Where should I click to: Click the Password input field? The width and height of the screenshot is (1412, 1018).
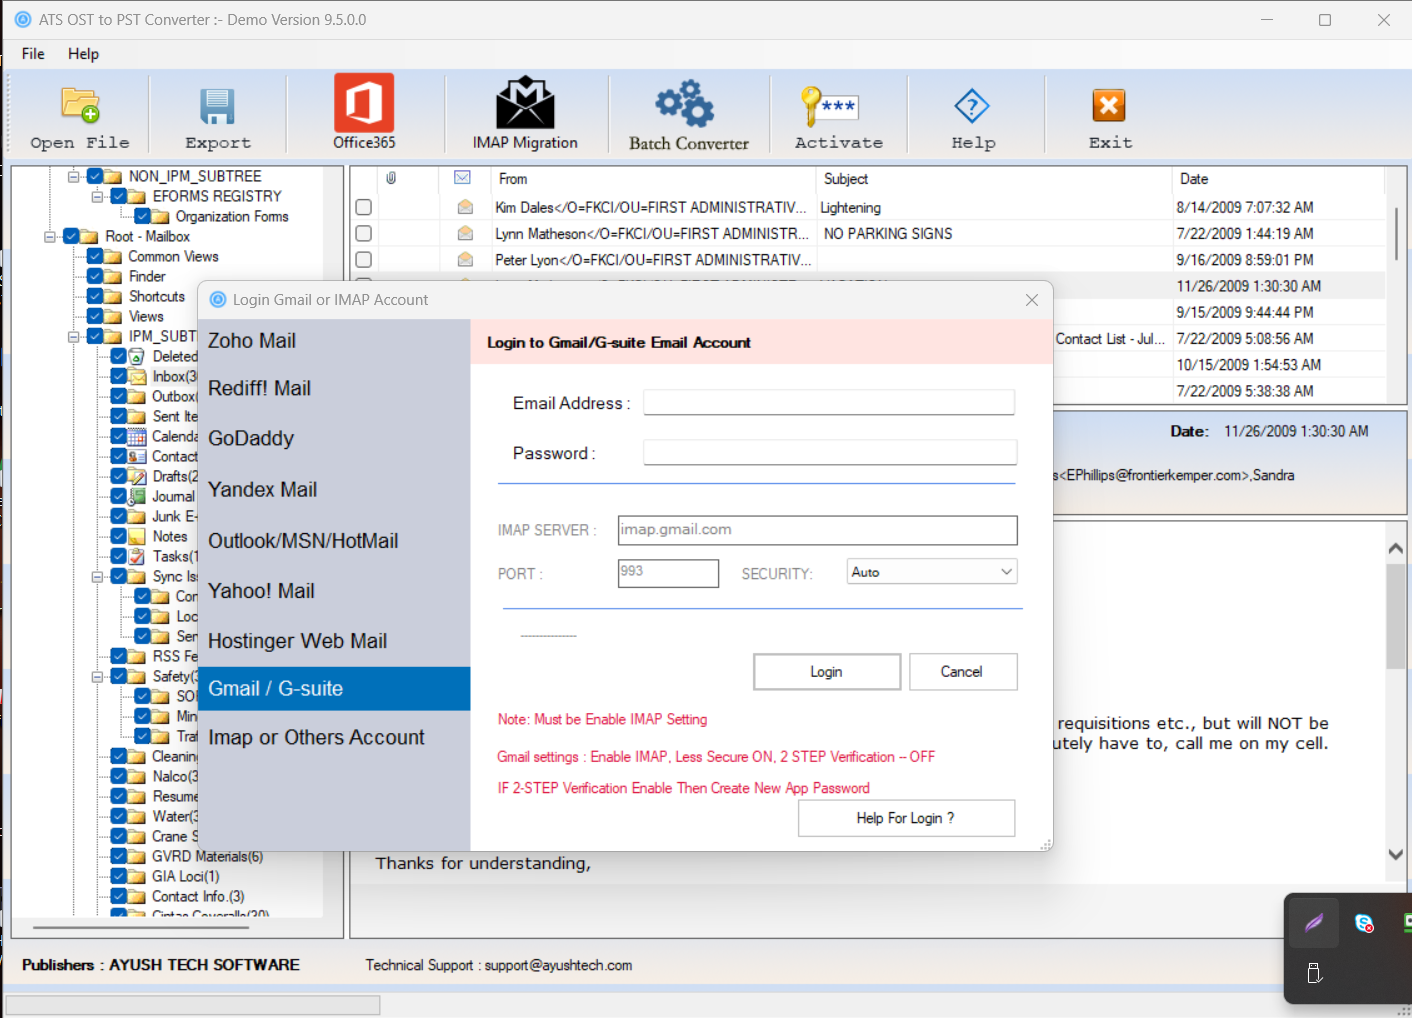pyautogui.click(x=830, y=452)
